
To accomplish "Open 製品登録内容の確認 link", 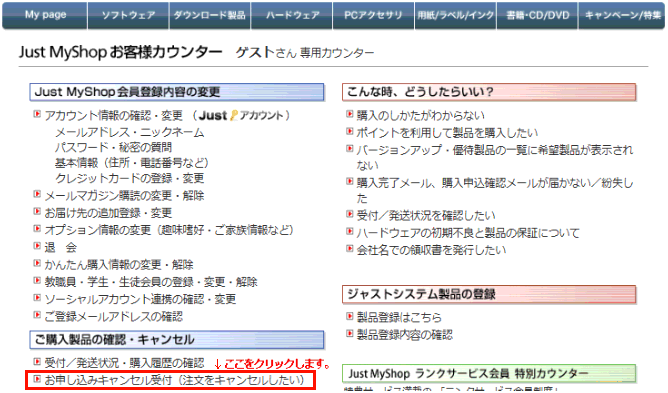I will 405,335.
